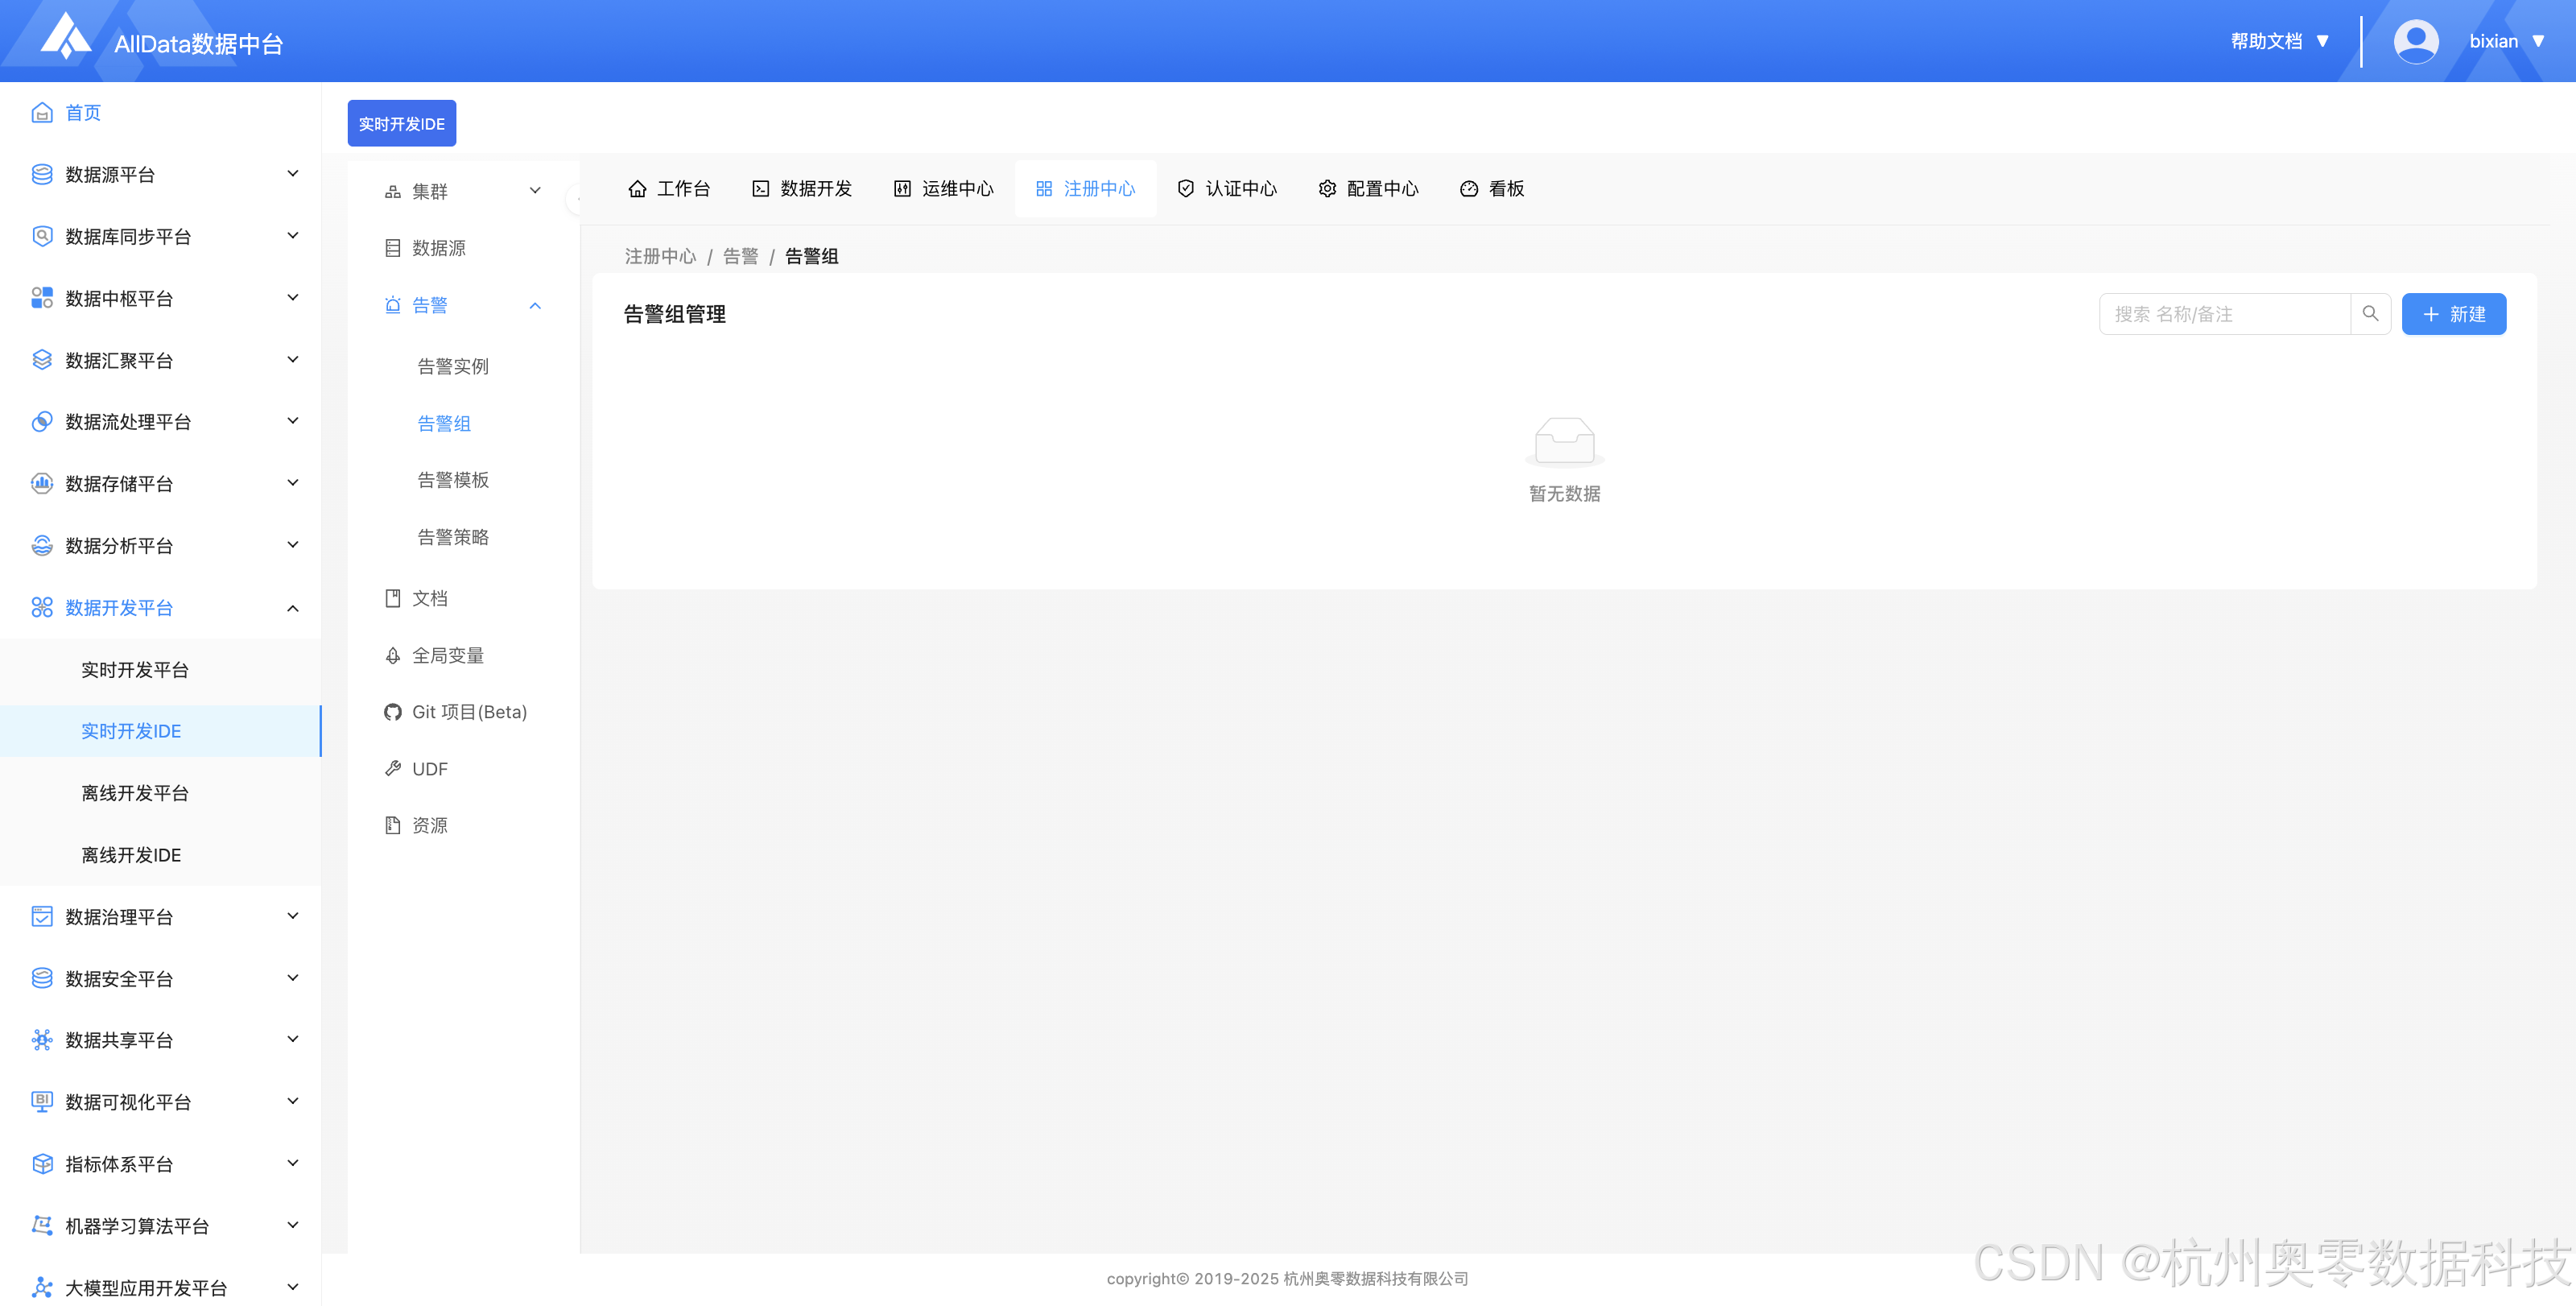Open the 看板 dashboard tab
2576x1306 pixels.
1492,189
